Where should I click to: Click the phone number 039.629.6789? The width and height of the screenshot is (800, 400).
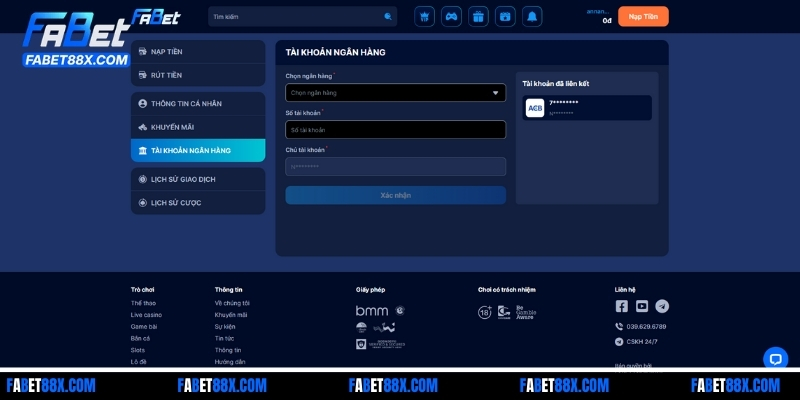click(646, 327)
